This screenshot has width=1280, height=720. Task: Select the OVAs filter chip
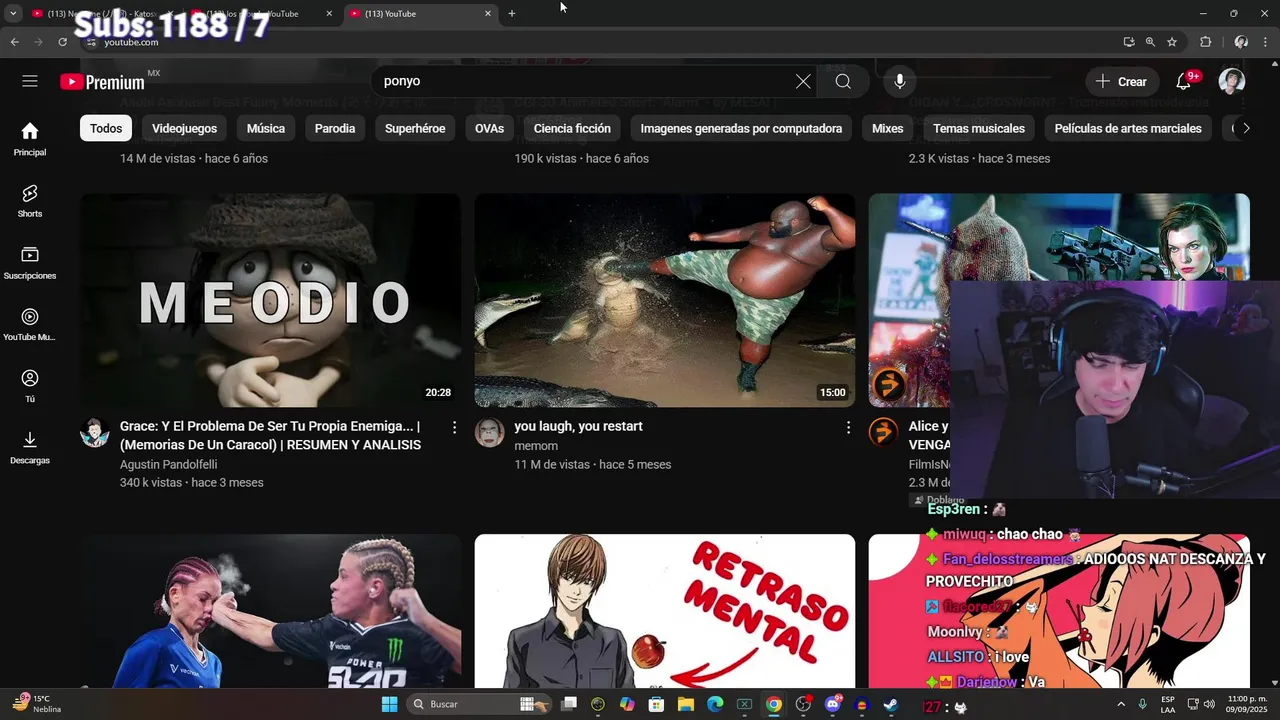(489, 128)
